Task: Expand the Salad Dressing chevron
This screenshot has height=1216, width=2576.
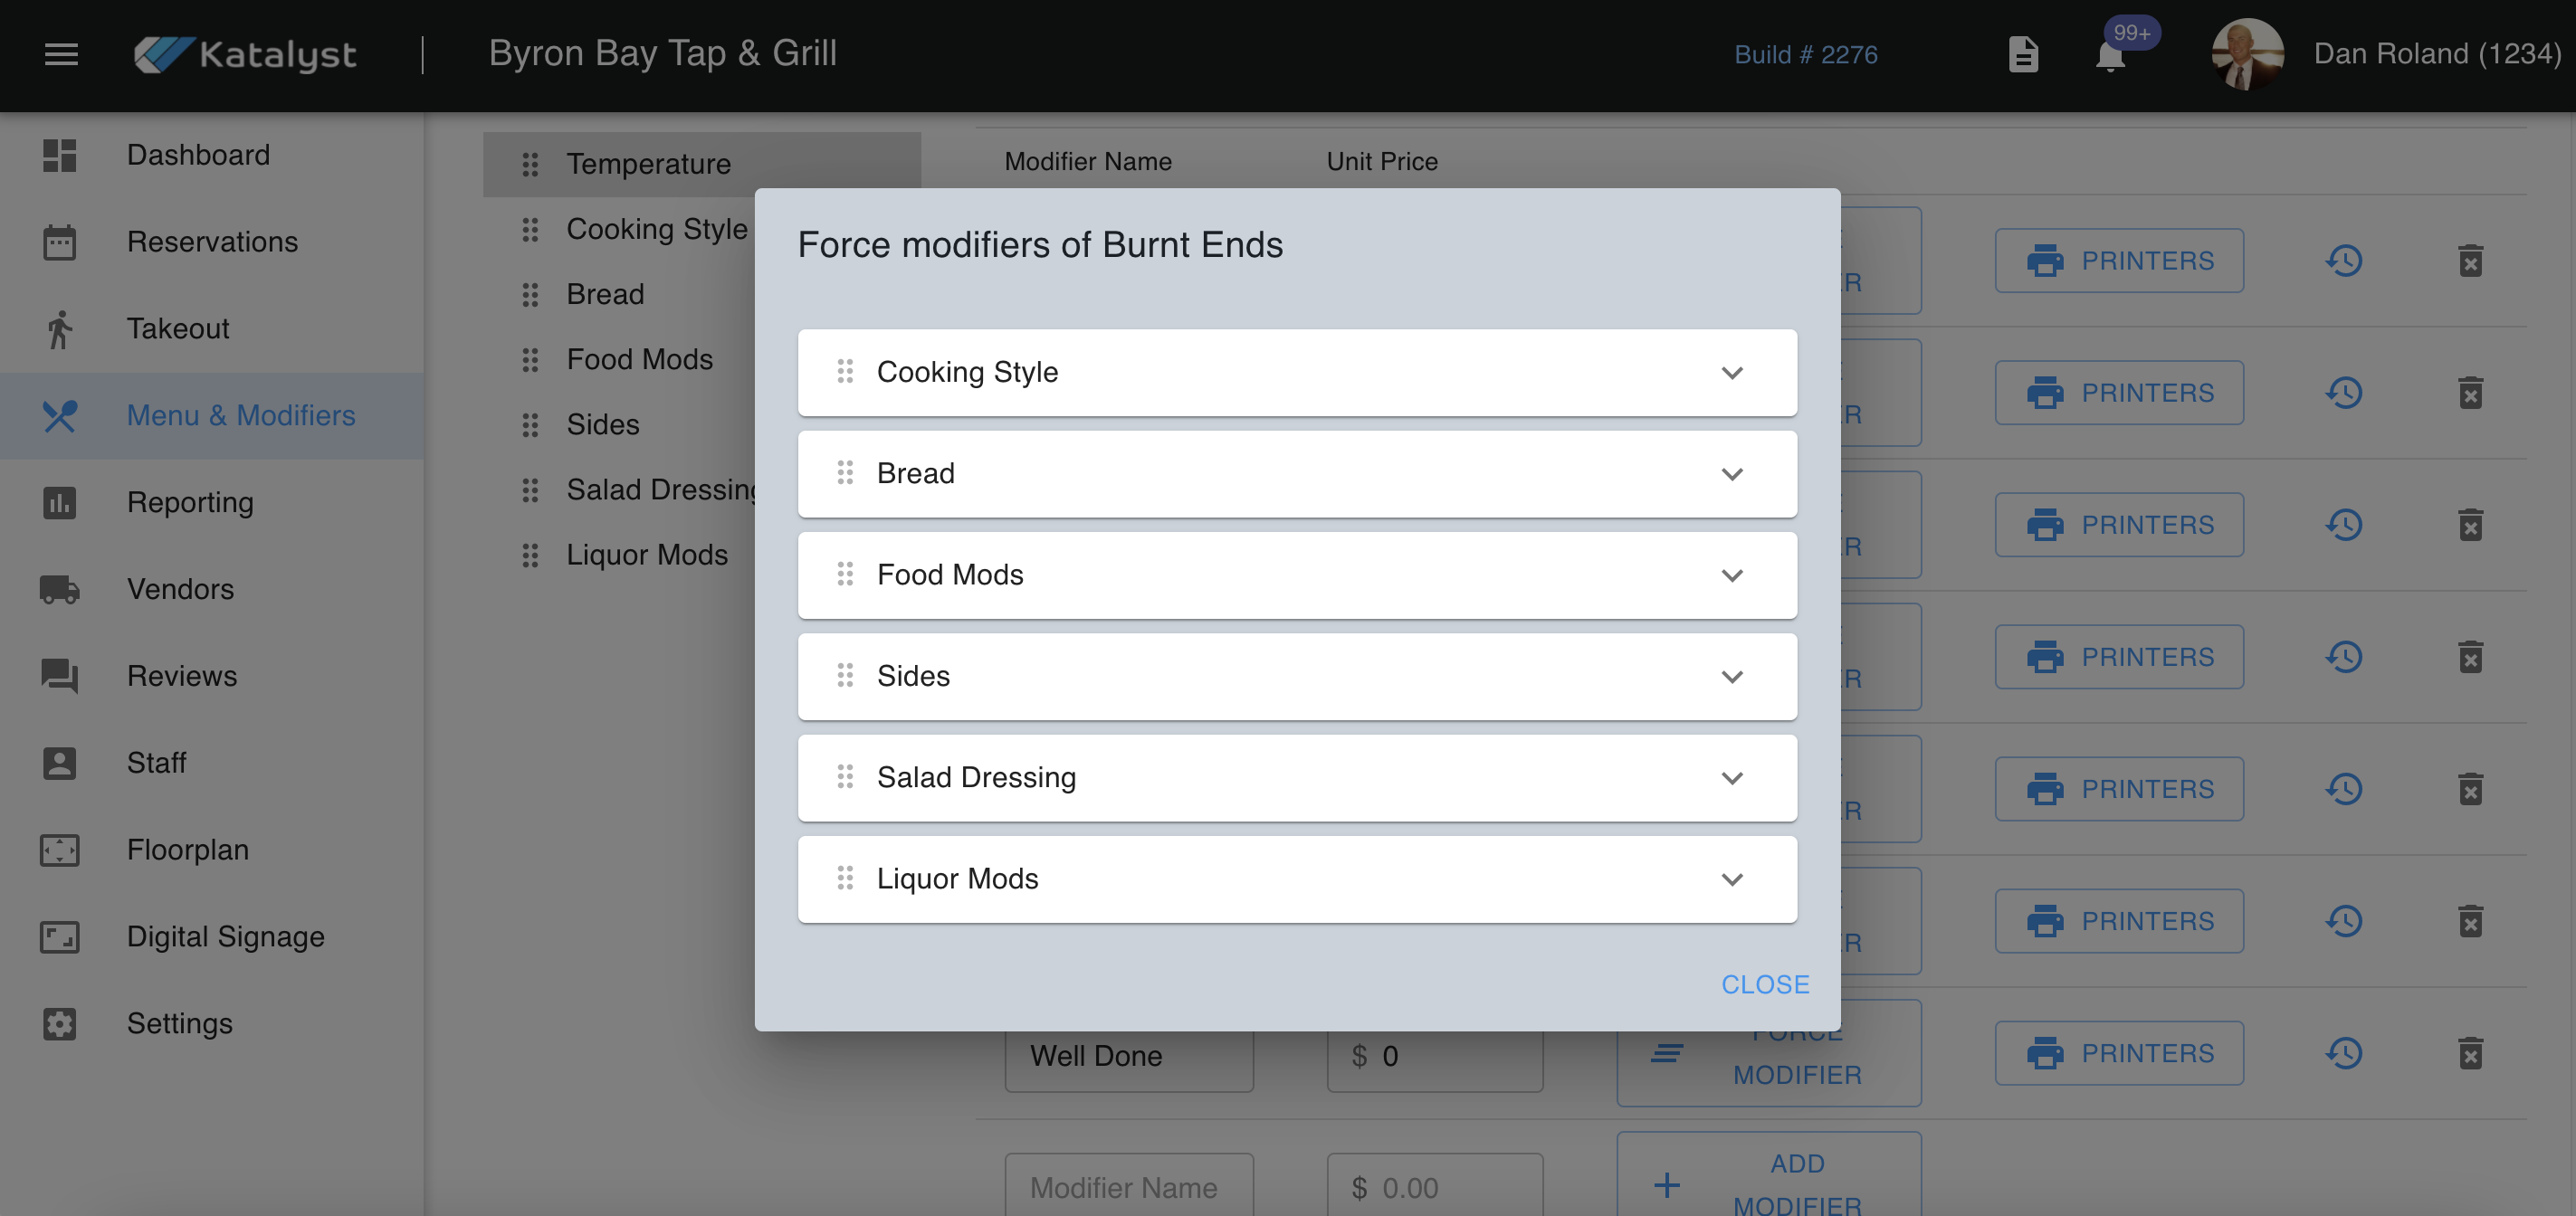Action: point(1732,778)
